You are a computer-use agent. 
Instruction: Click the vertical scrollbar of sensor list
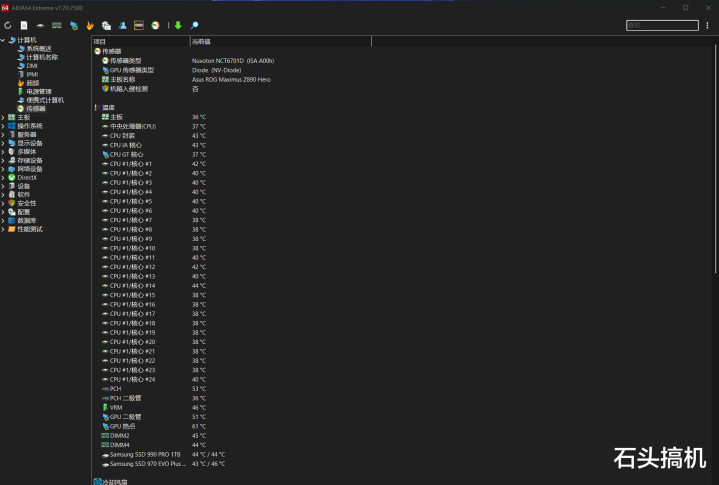[715, 160]
